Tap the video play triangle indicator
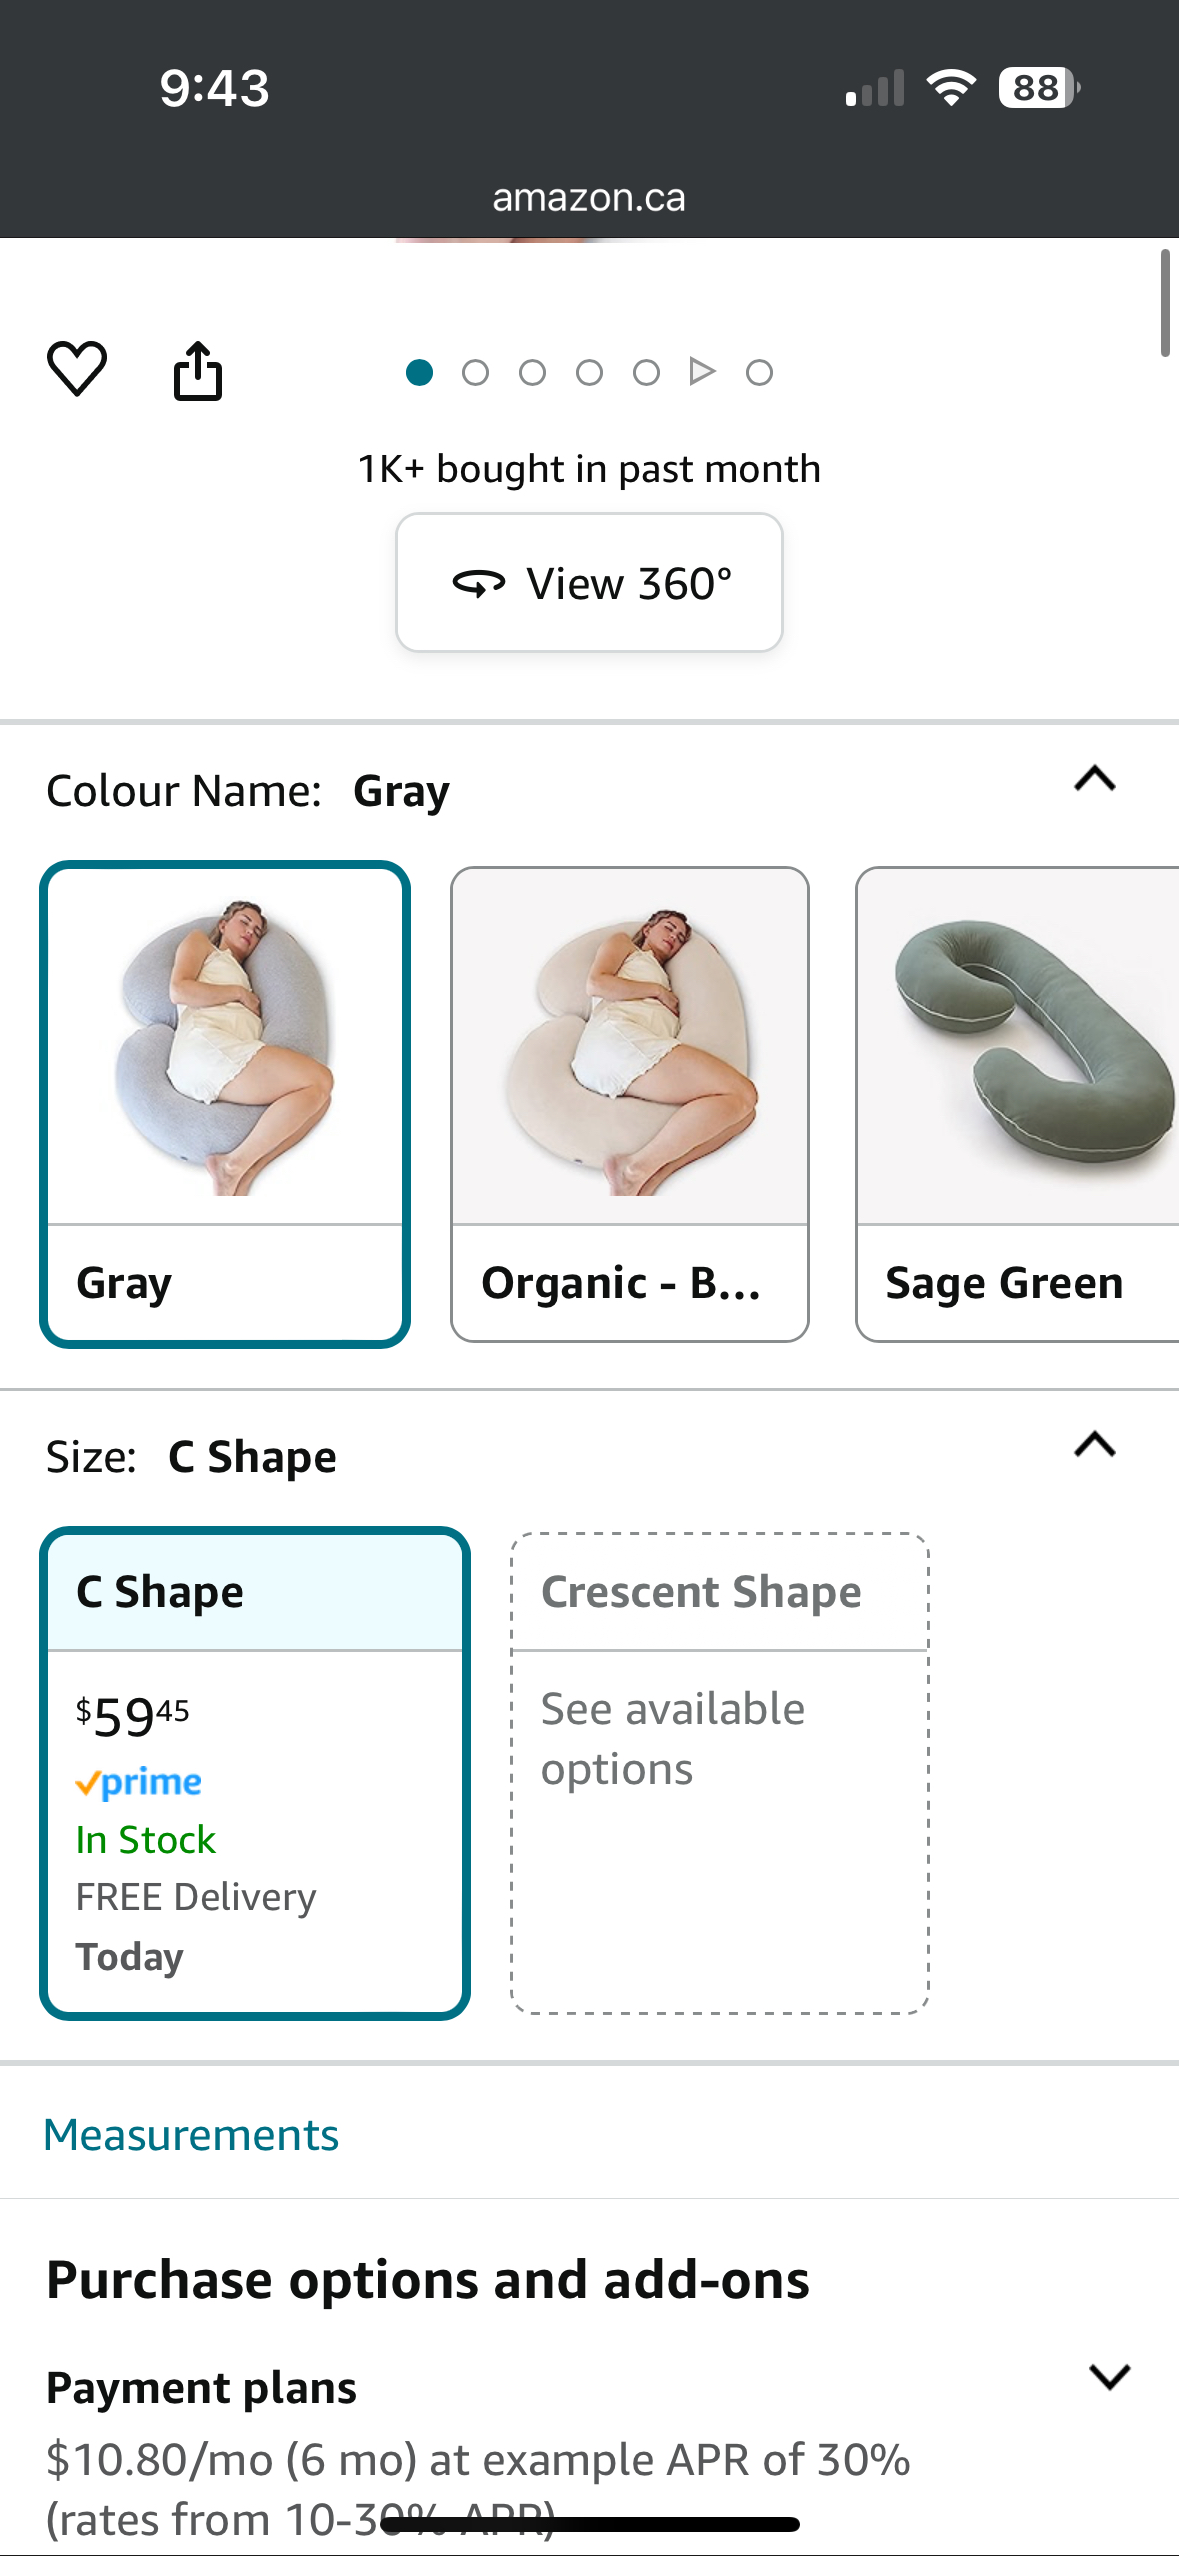 point(702,372)
